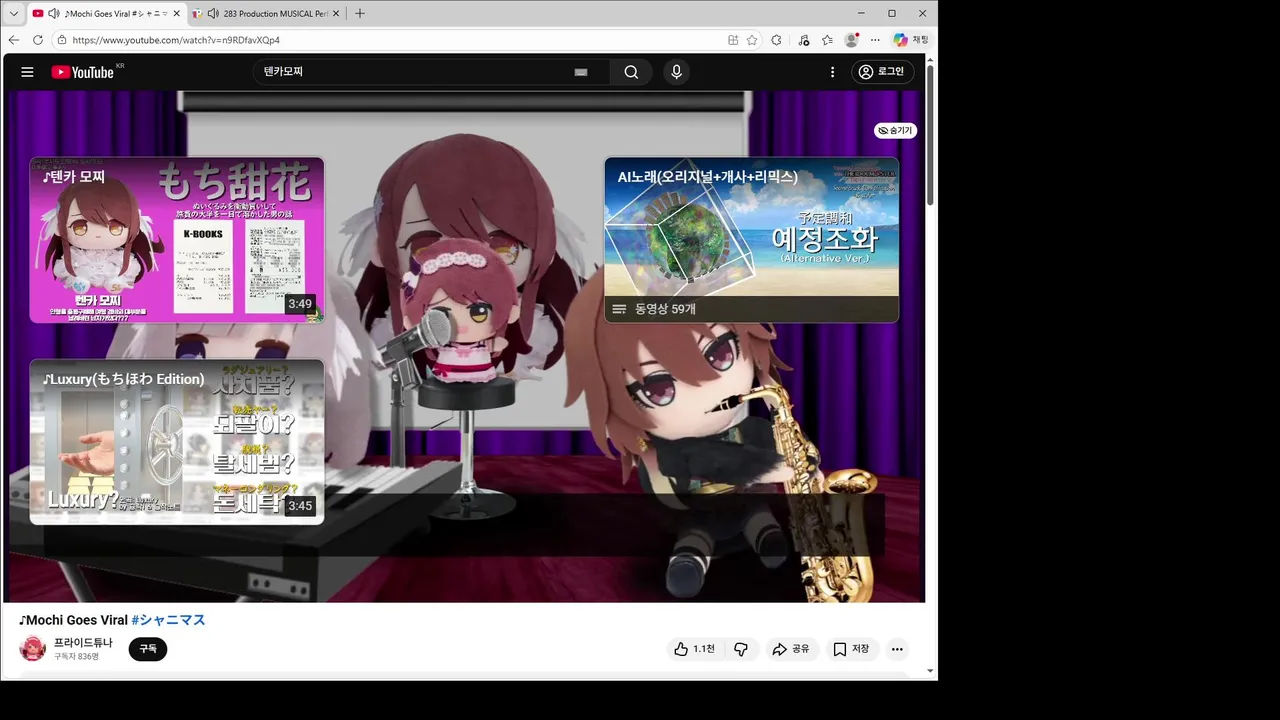The height and width of the screenshot is (720, 1280).
Task: Open the browser tab list dropdown
Action: pyautogui.click(x=13, y=13)
